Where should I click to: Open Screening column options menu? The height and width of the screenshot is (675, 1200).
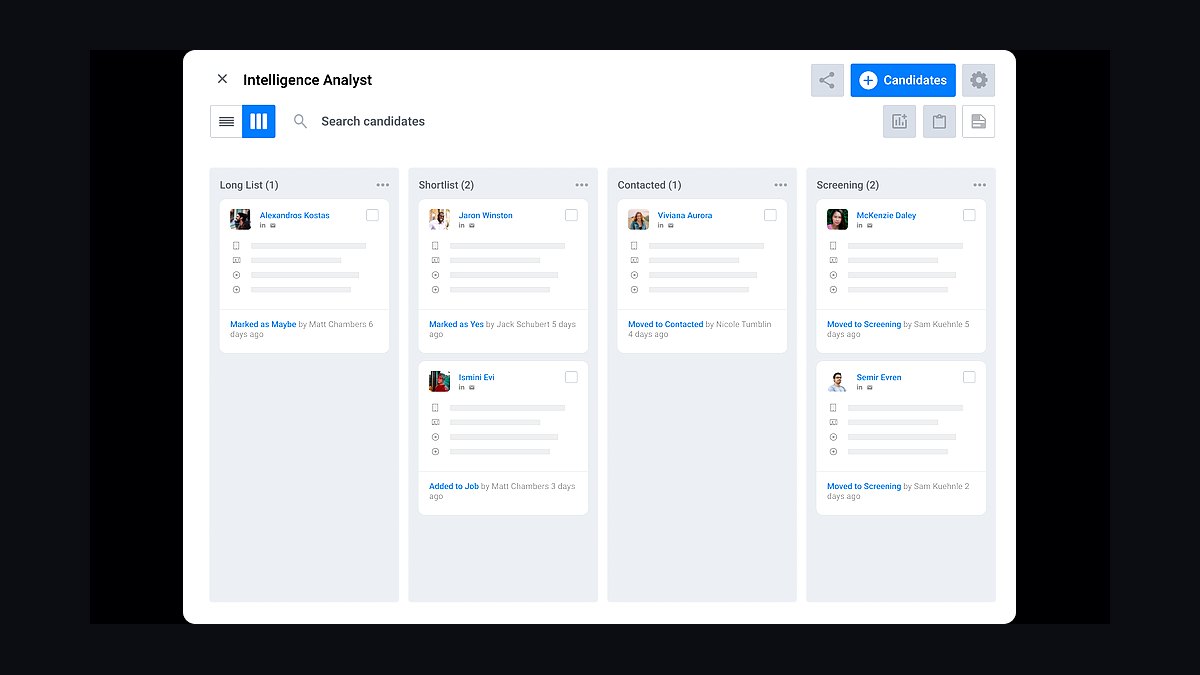click(x=980, y=185)
